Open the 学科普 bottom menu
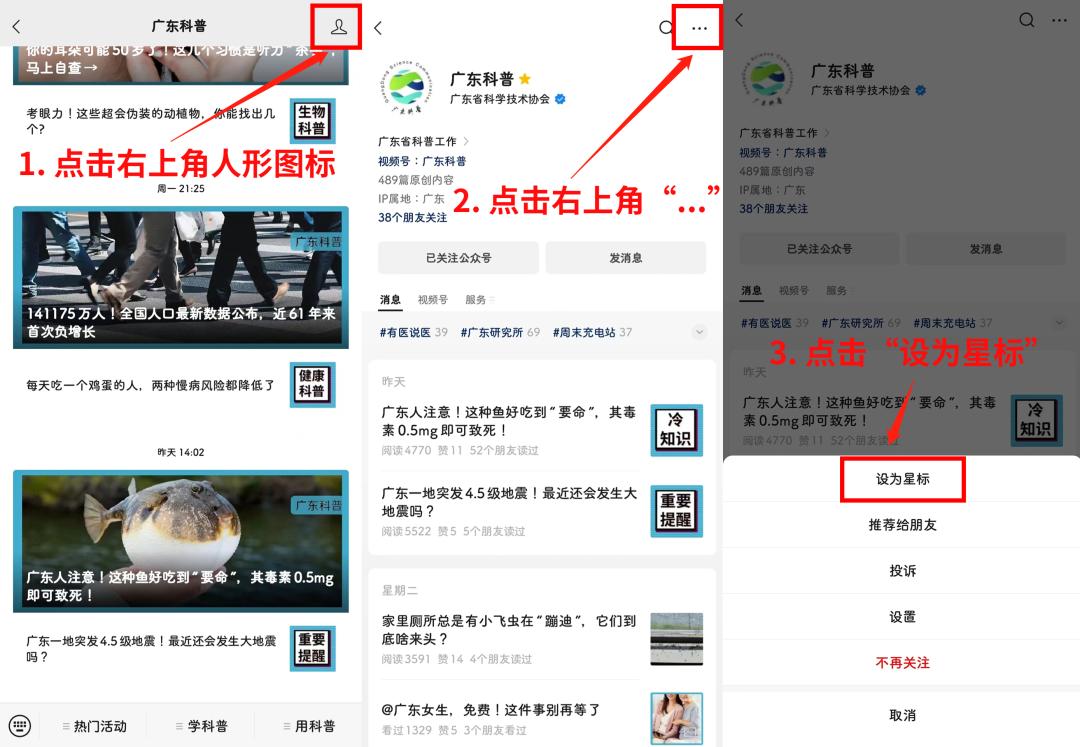Viewport: 1080px width, 747px height. (x=202, y=726)
